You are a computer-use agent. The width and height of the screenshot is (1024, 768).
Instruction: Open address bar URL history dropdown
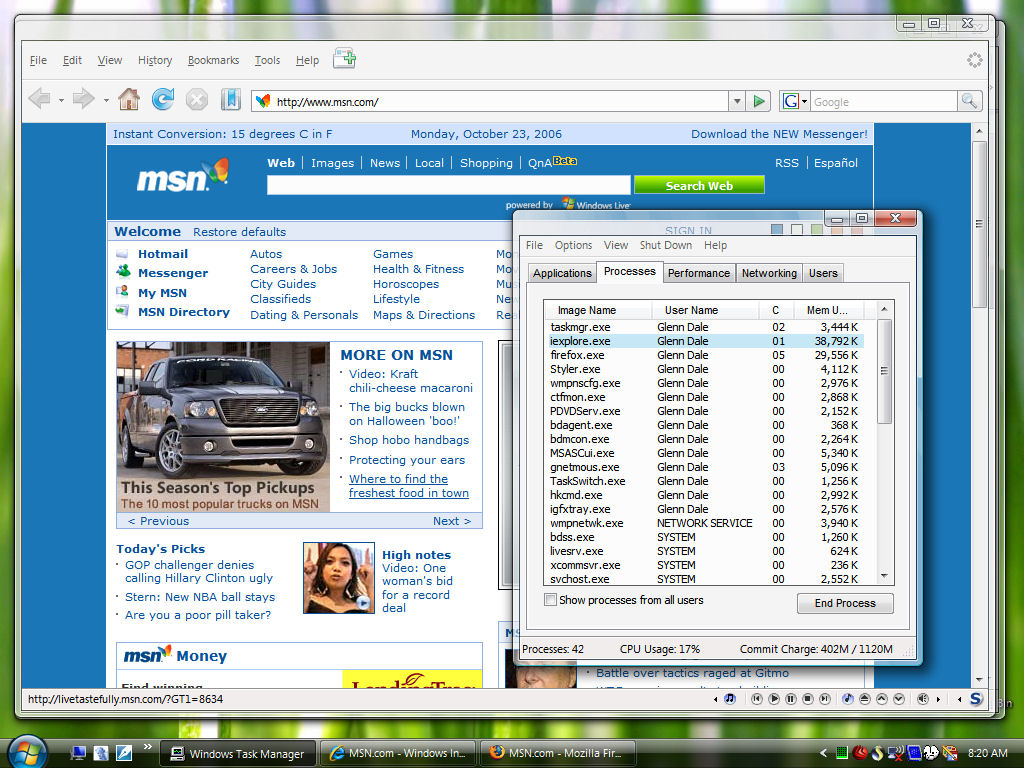[x=737, y=101]
